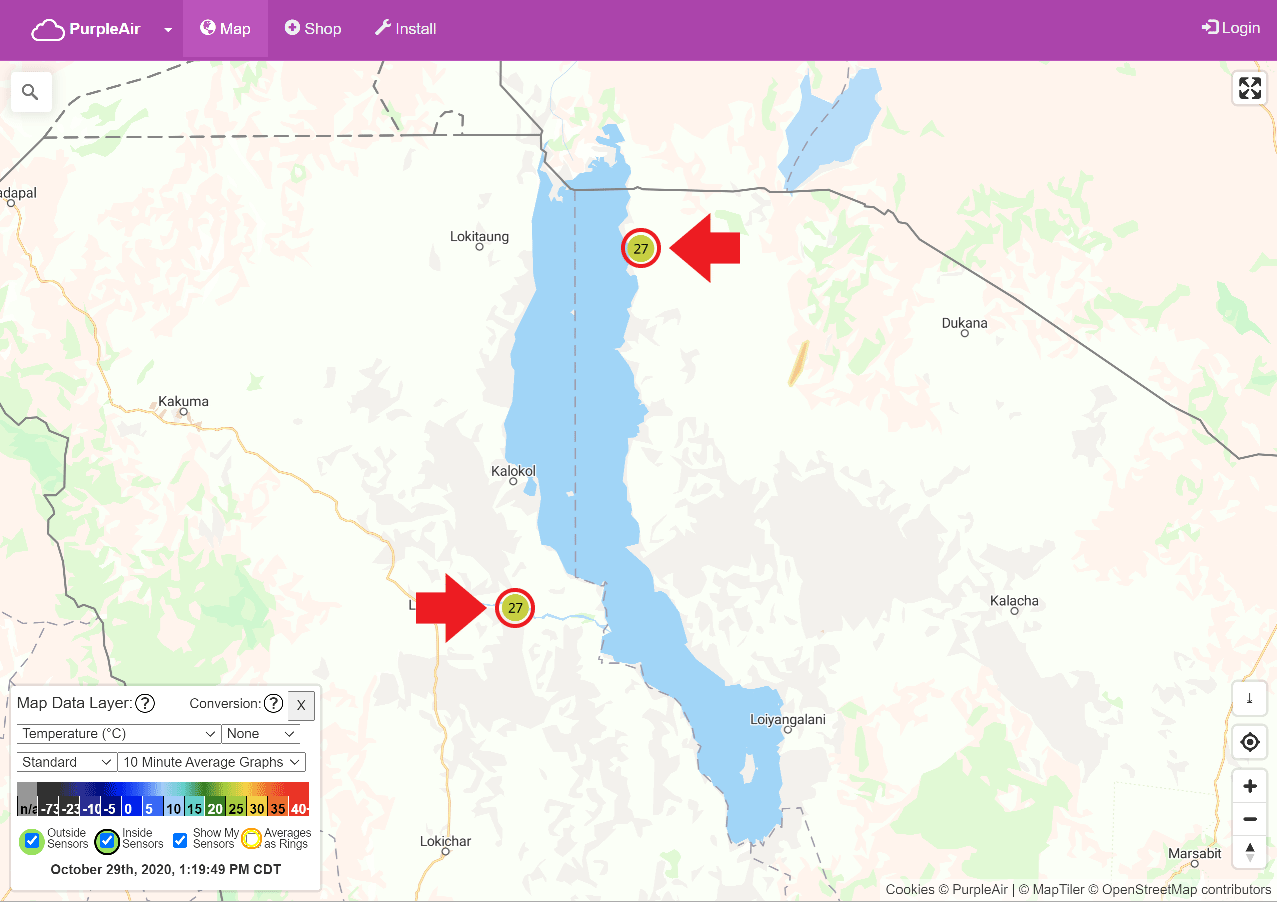Open the Conversion None dropdown

click(x=261, y=734)
